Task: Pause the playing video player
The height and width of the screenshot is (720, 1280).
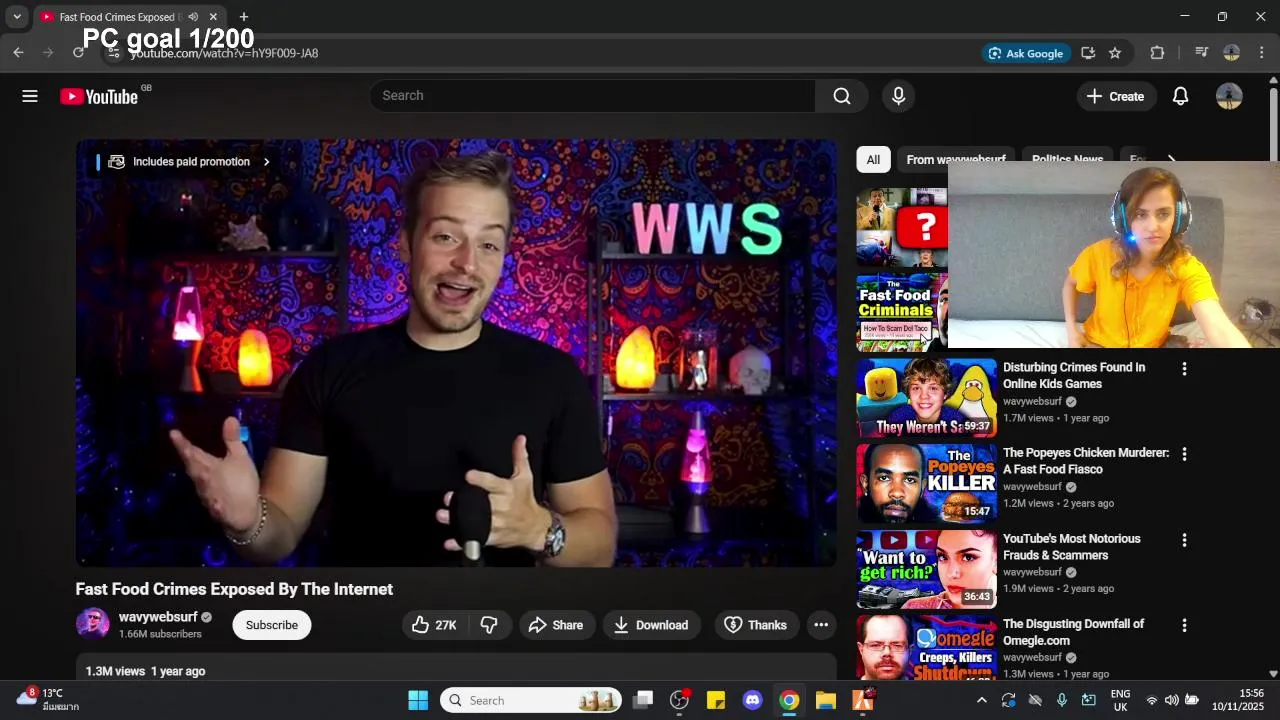Action: tap(456, 353)
